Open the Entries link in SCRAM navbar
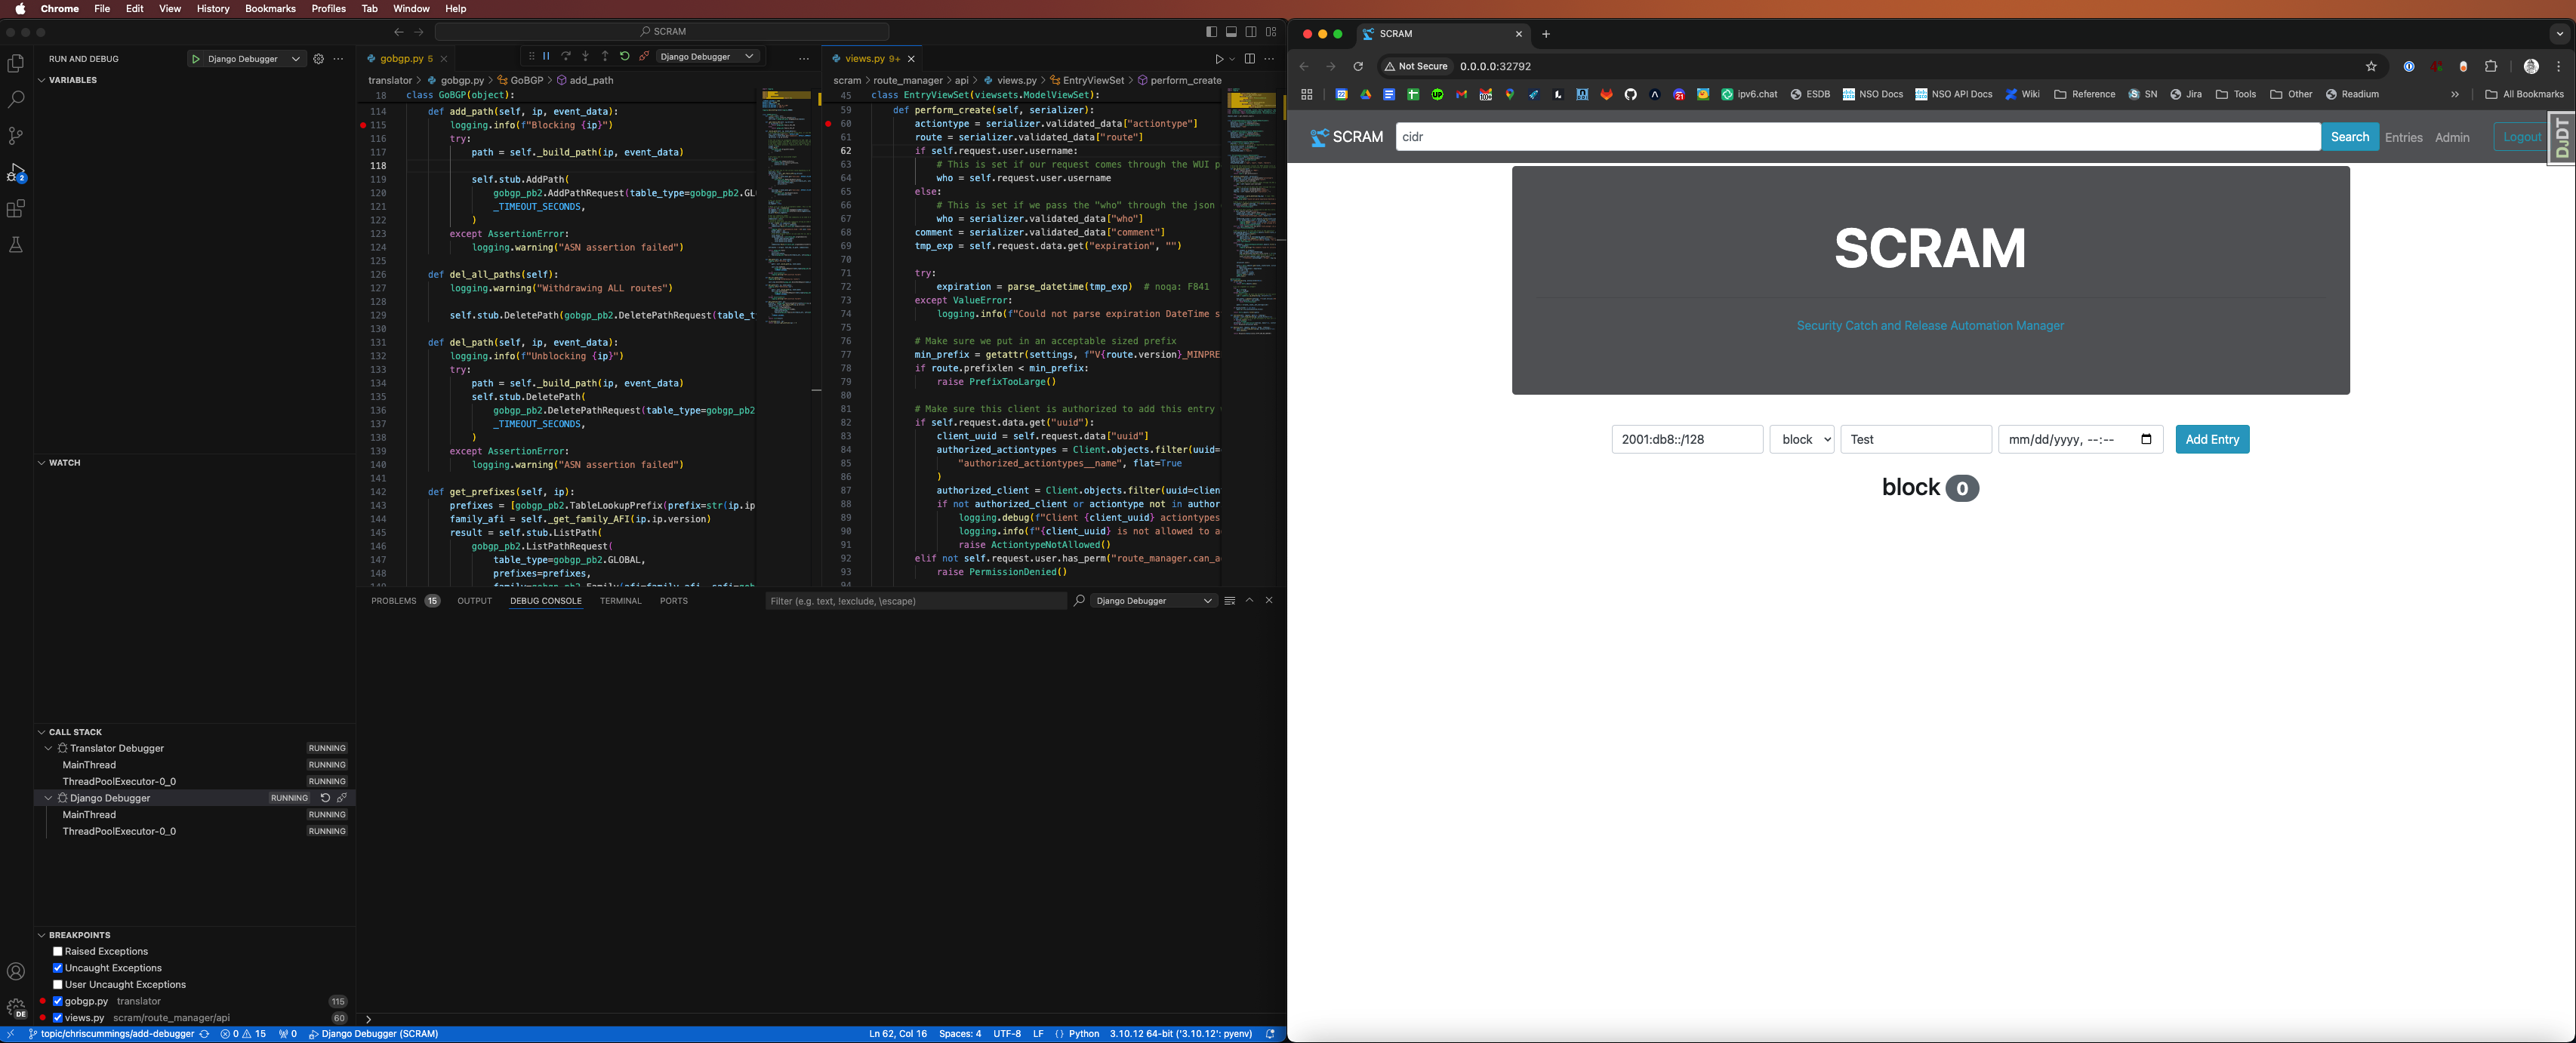The image size is (2576, 1043). tap(2403, 138)
